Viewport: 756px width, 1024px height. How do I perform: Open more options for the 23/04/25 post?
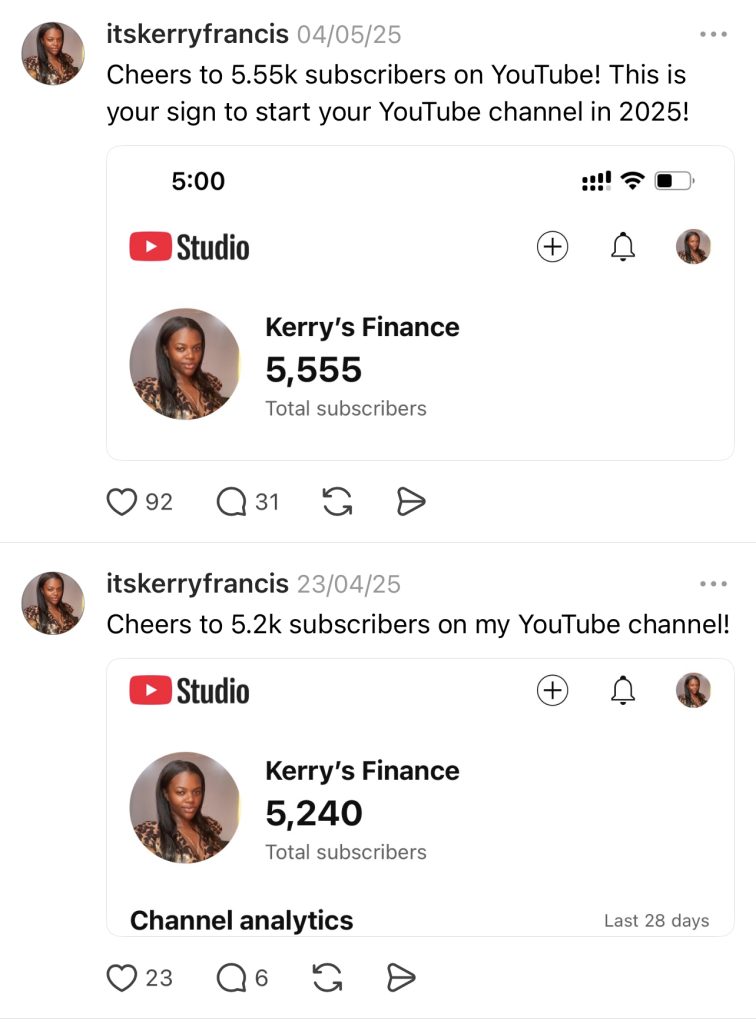713,583
